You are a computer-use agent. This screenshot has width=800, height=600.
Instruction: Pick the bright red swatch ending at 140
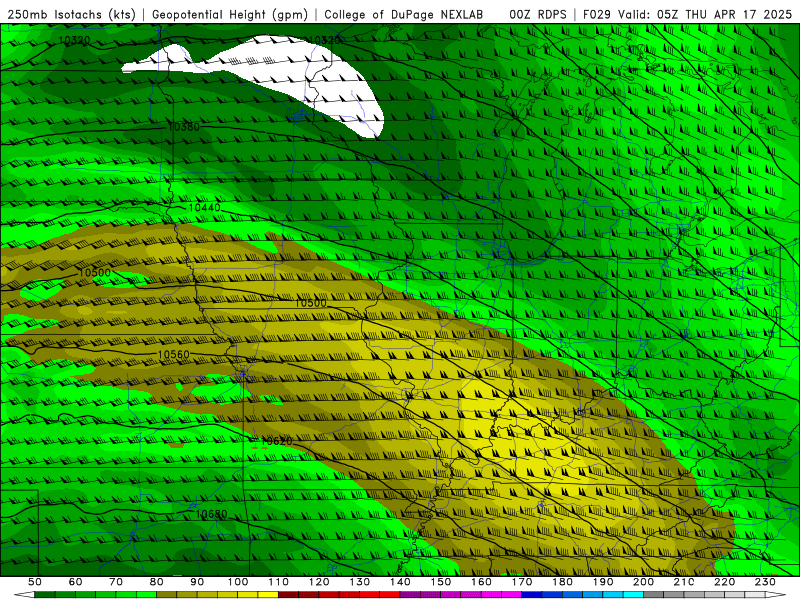pos(390,594)
